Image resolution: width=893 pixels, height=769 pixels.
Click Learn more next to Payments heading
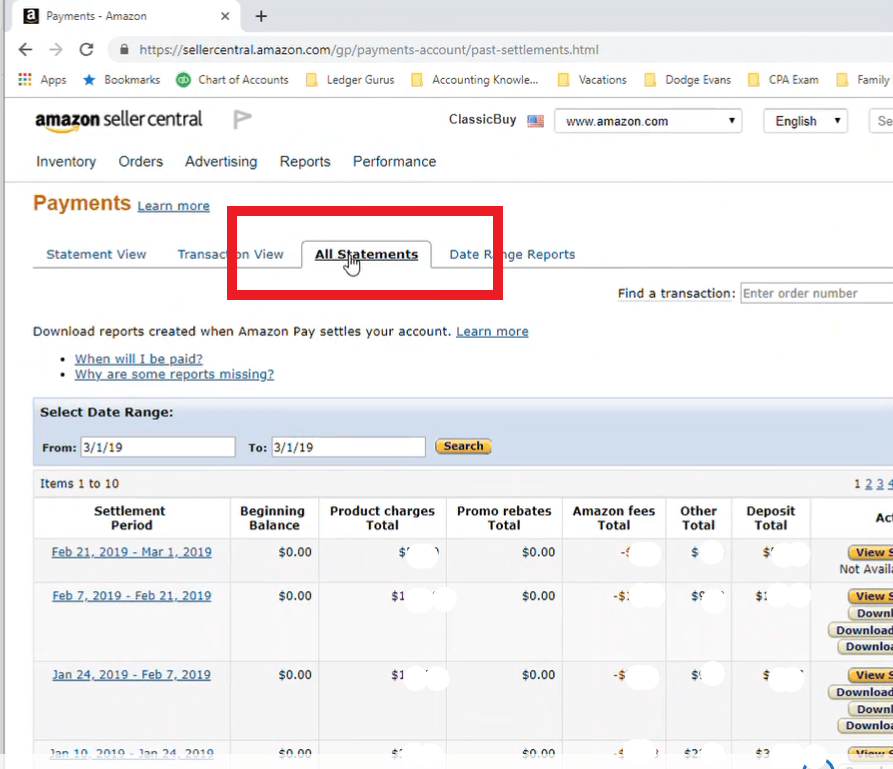[173, 206]
